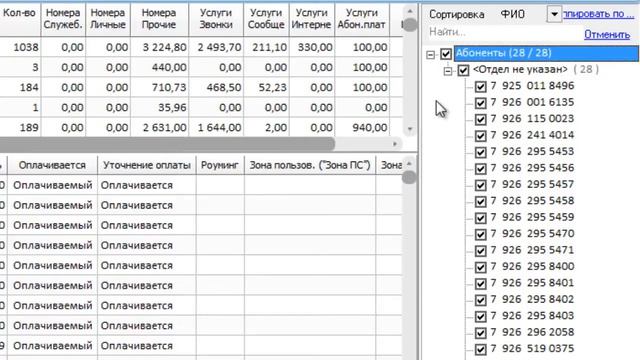Screen dimensions: 640x360
Task: Uncheck subscriber 7 926 295 5459
Action: (x=480, y=218)
